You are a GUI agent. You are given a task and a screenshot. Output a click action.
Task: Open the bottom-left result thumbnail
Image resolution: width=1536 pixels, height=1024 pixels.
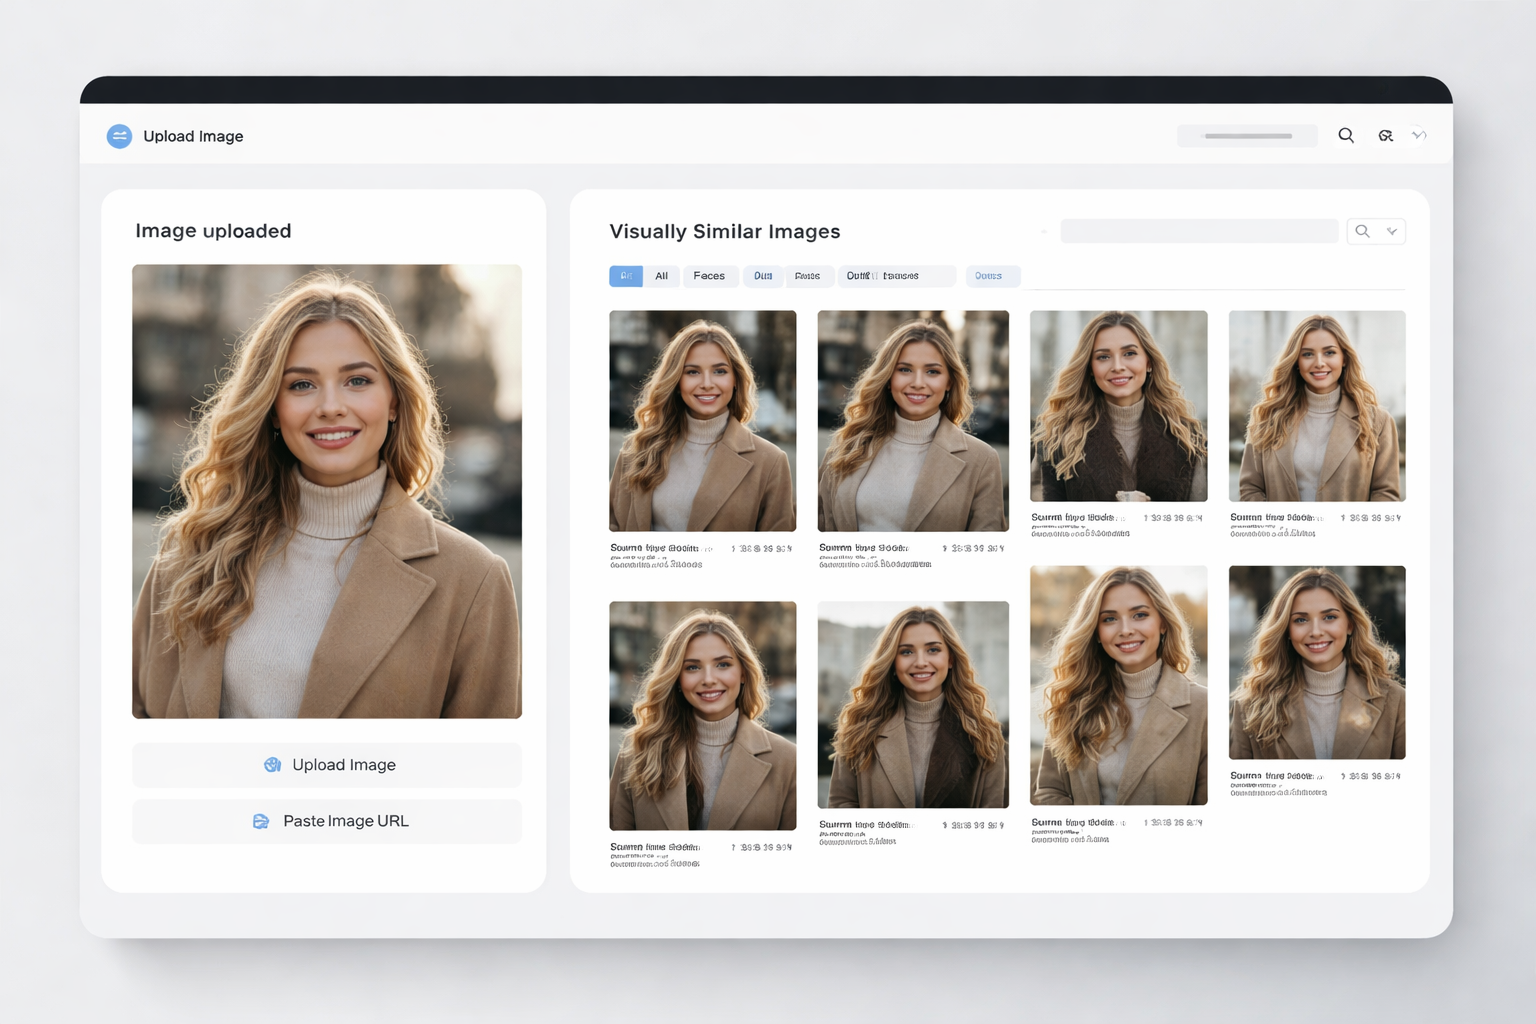click(x=702, y=715)
